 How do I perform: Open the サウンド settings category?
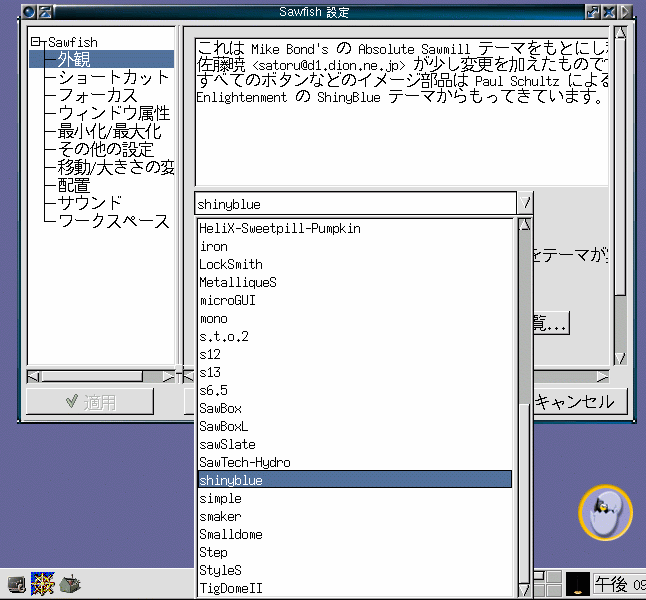point(90,203)
